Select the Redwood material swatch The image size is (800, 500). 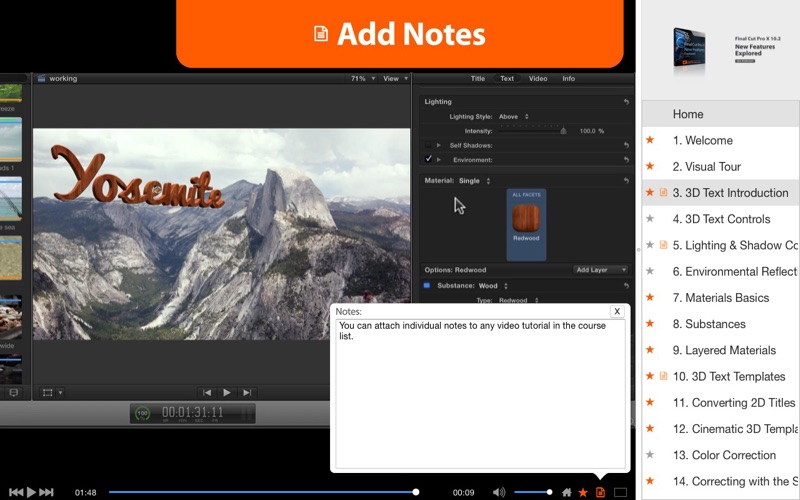[526, 224]
